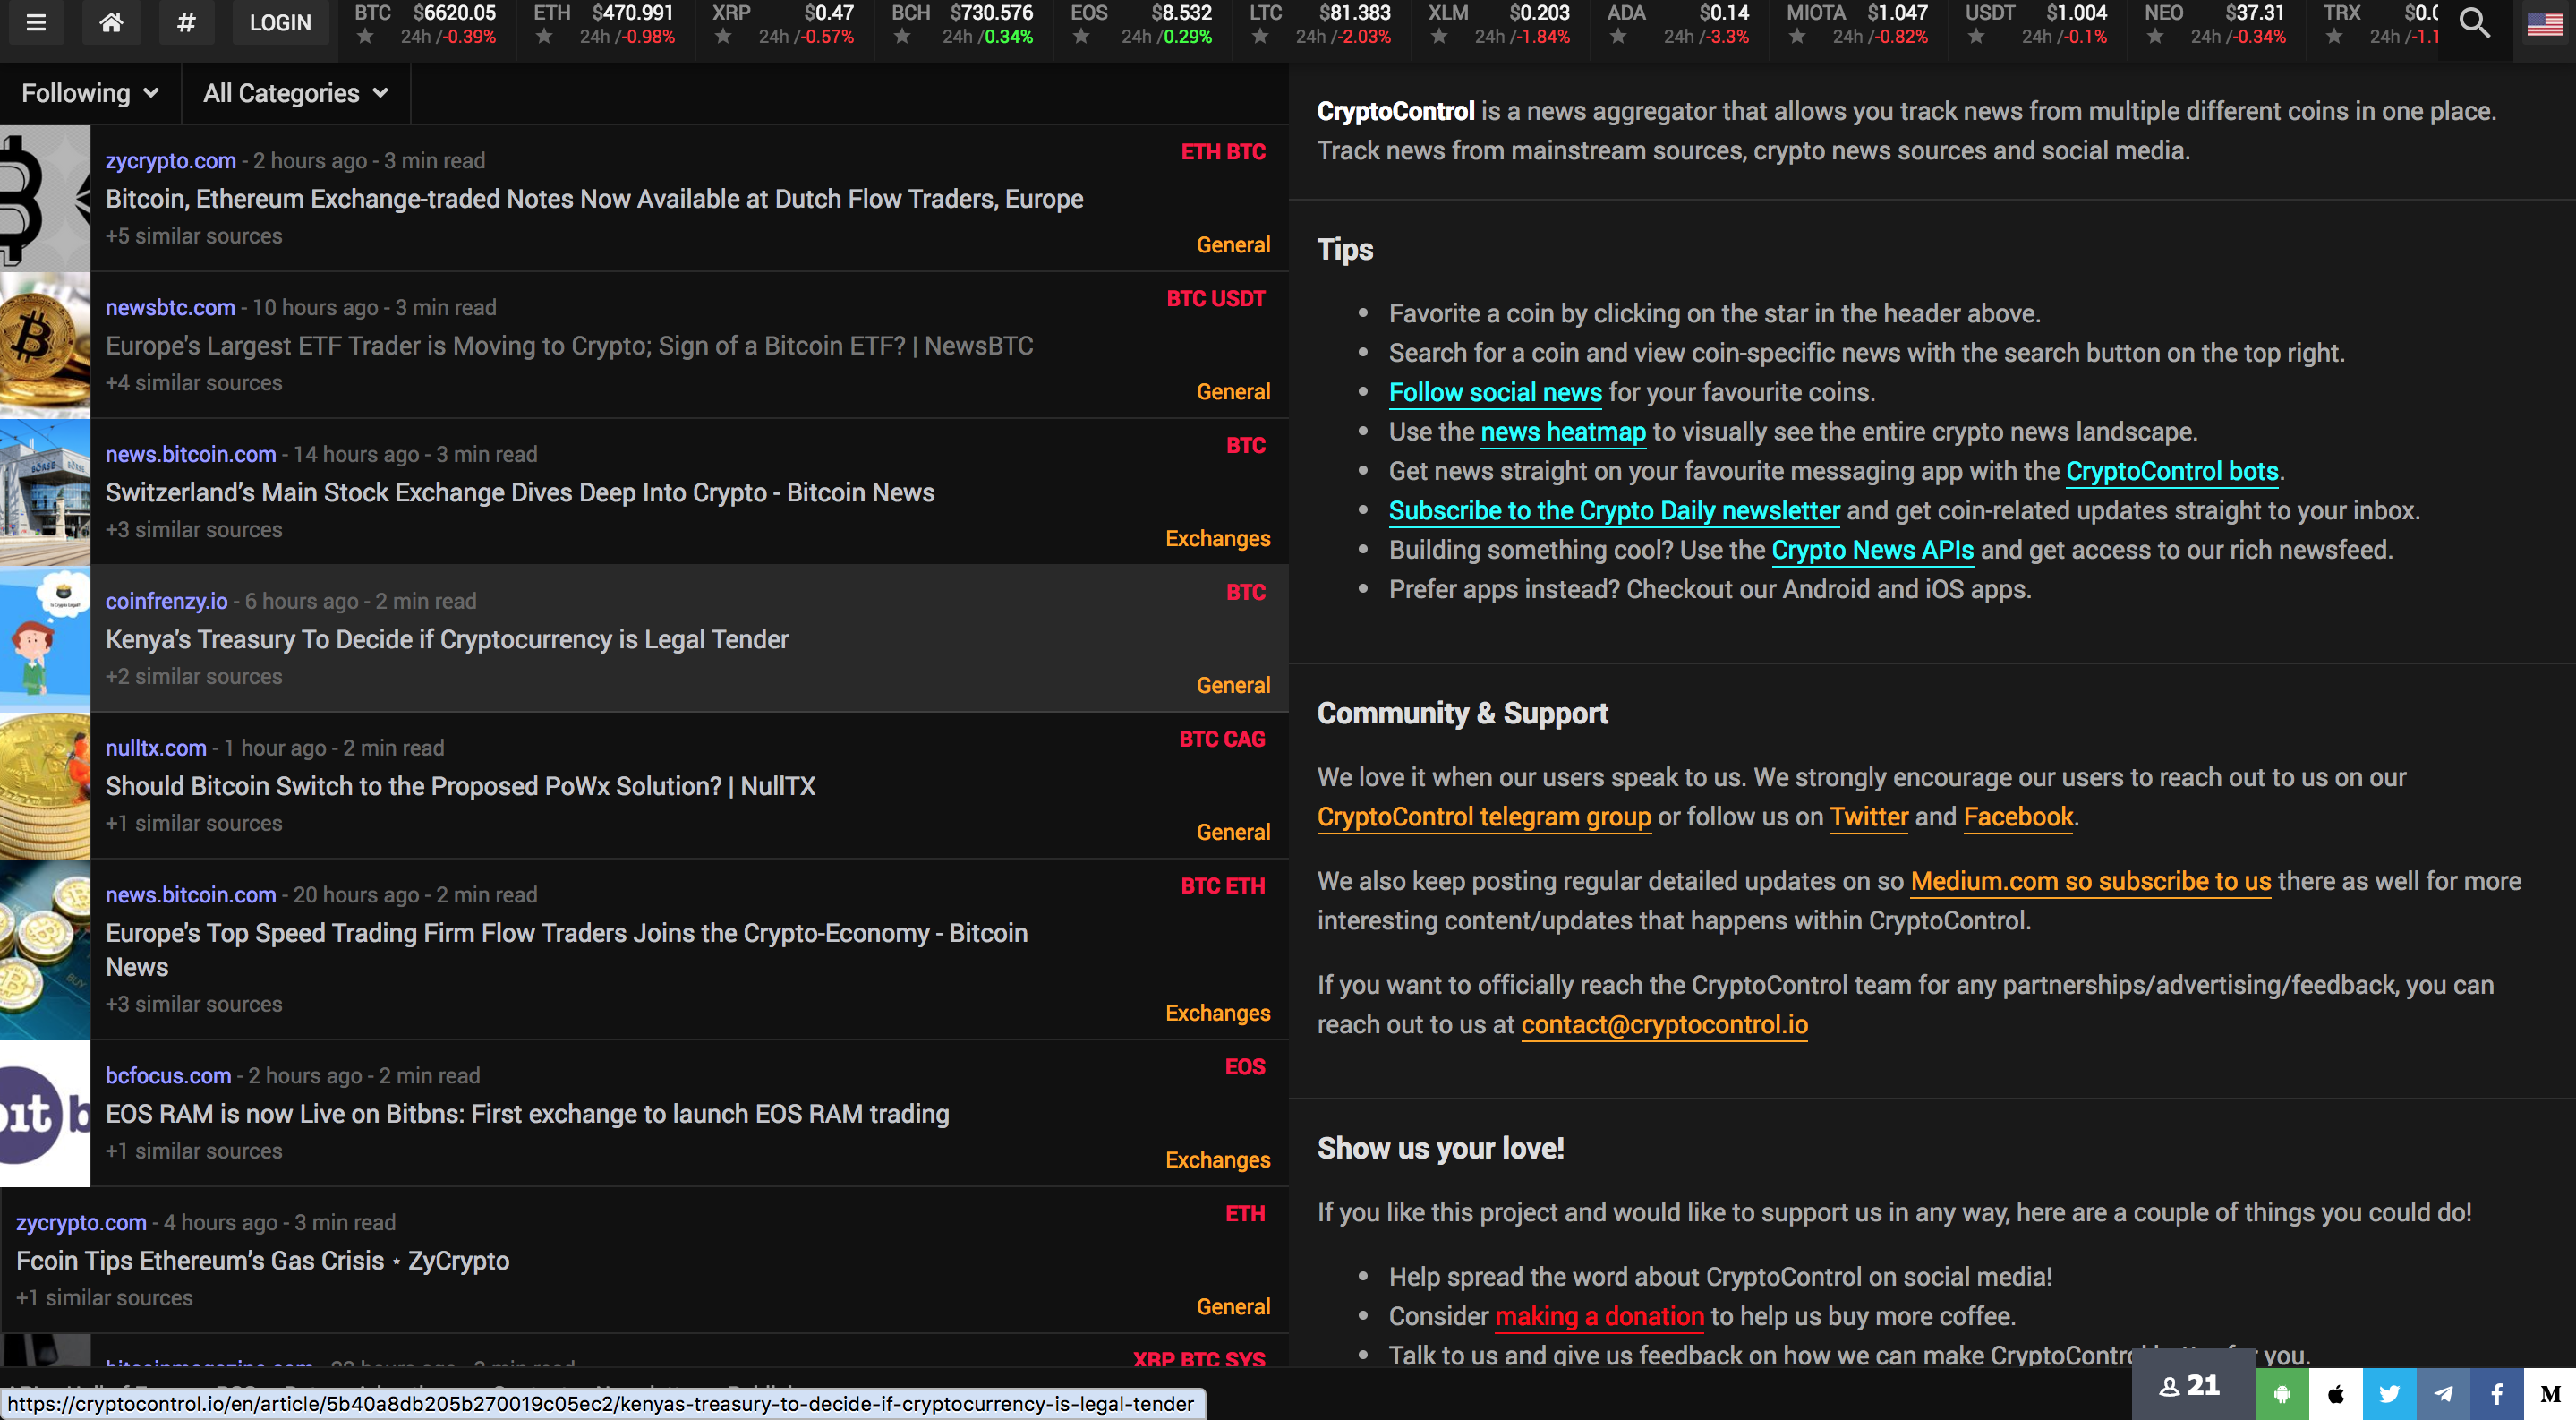The image size is (2576, 1420).
Task: Click the LOGIN button
Action: click(280, 22)
